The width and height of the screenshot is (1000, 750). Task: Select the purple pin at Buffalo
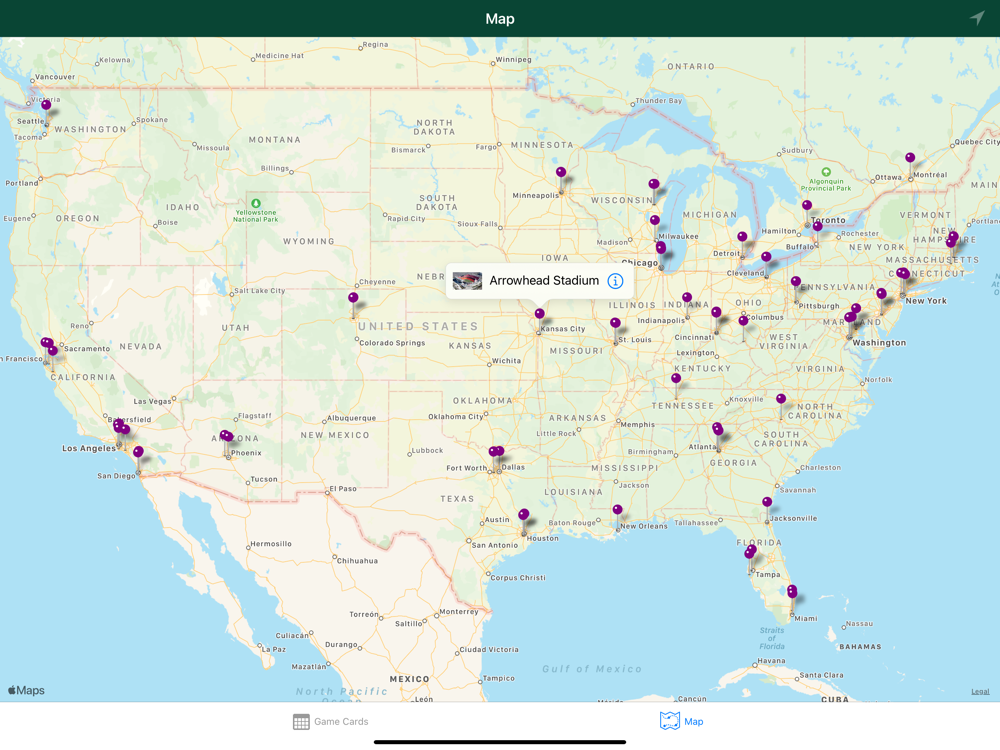[818, 226]
